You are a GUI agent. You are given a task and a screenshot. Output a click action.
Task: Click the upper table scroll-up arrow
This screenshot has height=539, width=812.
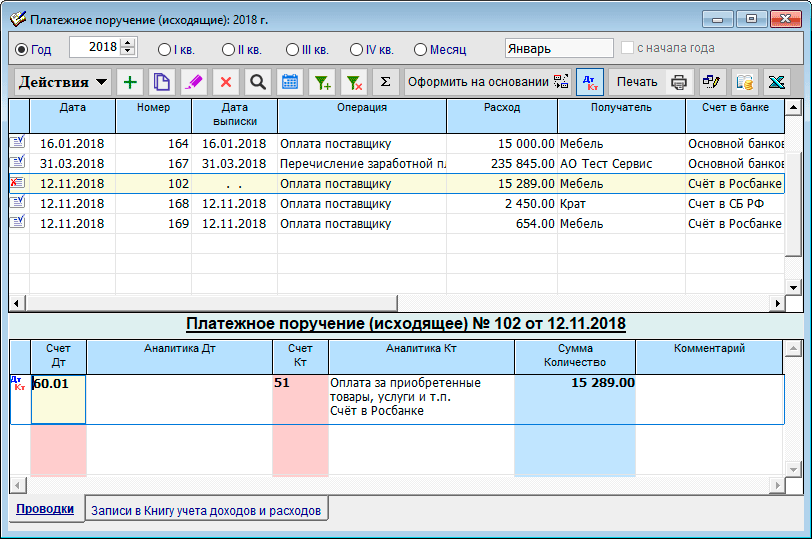(x=793, y=108)
